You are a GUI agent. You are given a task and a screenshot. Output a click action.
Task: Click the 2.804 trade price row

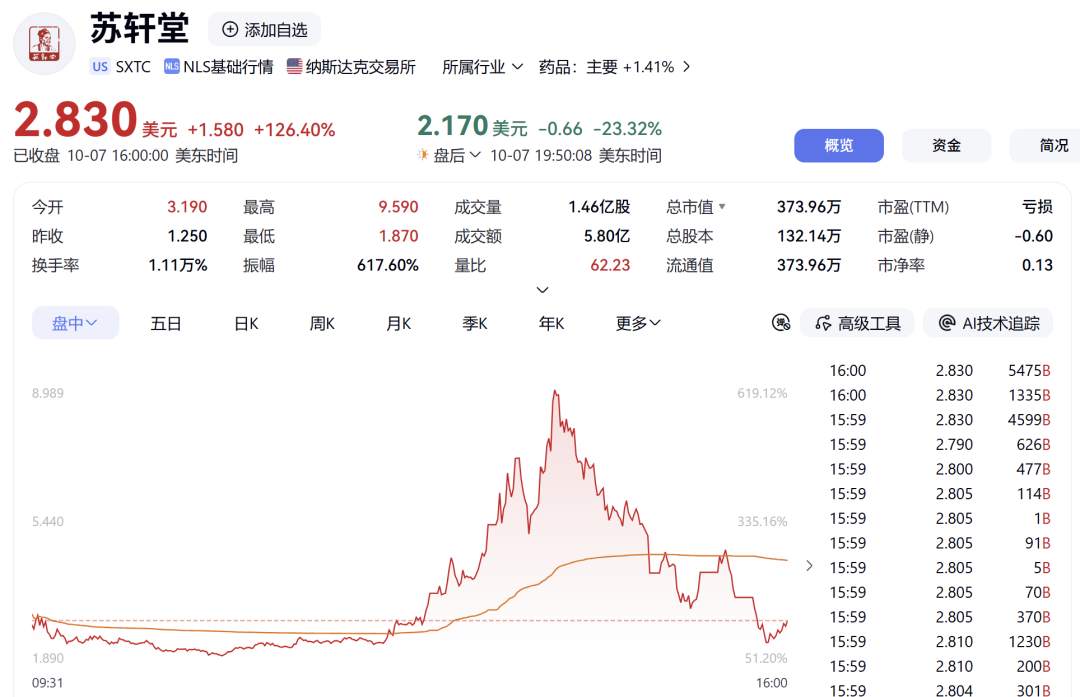(939, 689)
